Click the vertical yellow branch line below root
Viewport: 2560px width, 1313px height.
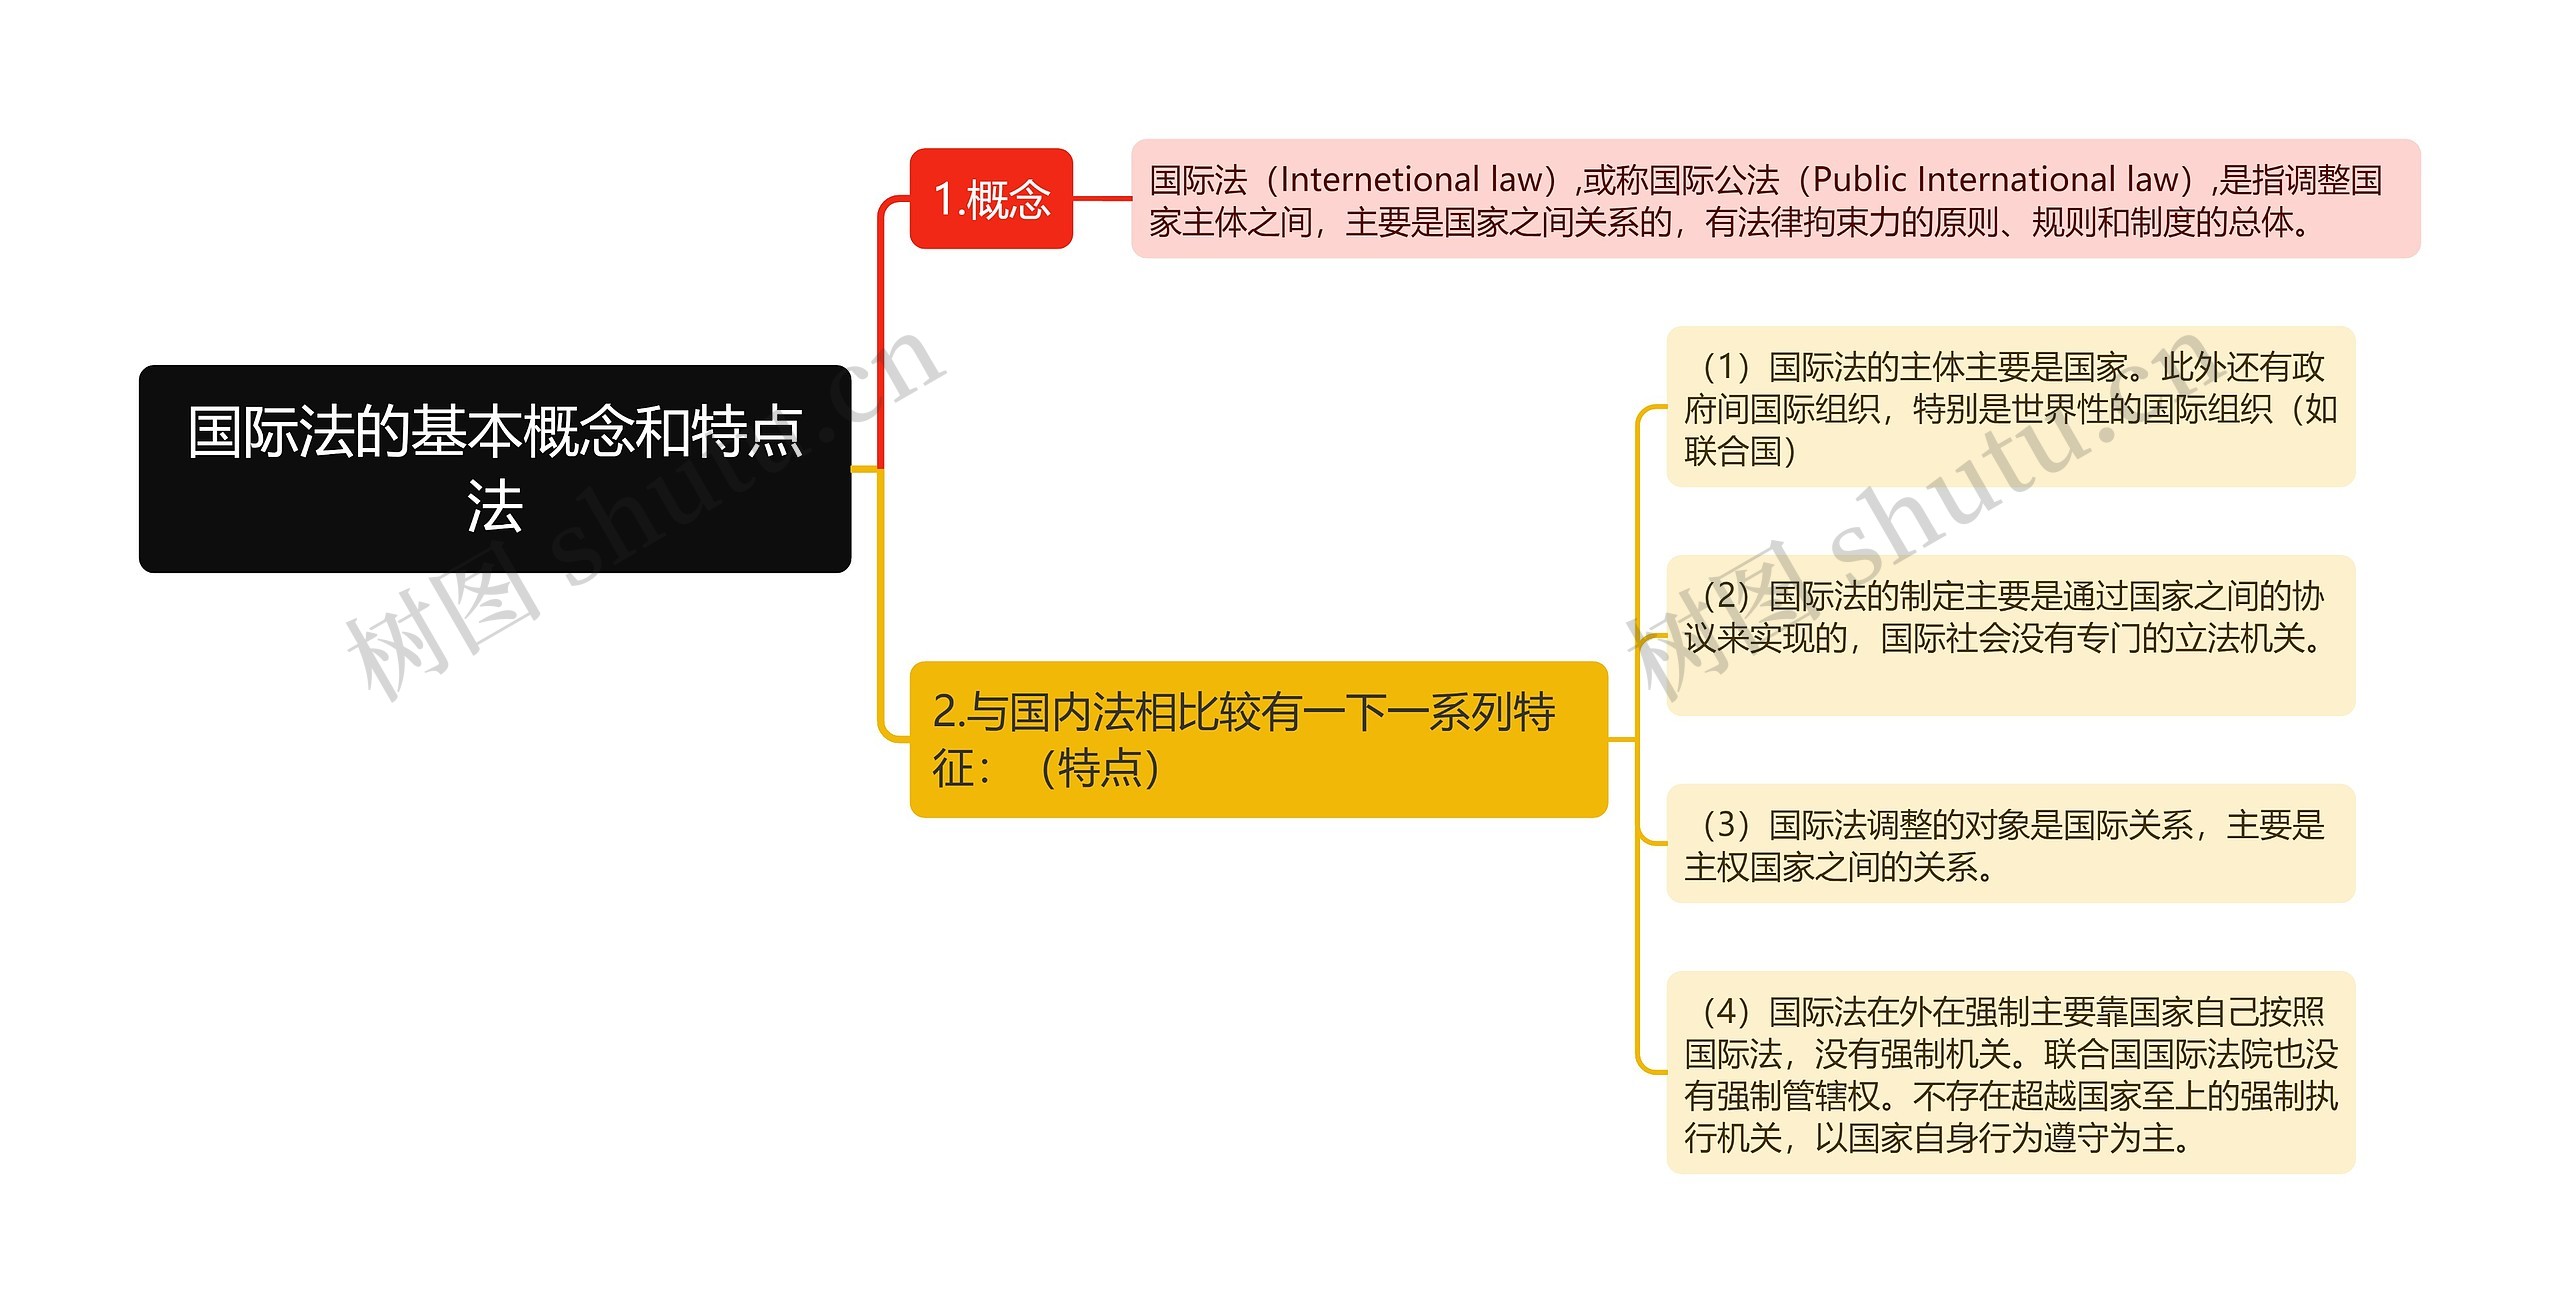(880, 600)
